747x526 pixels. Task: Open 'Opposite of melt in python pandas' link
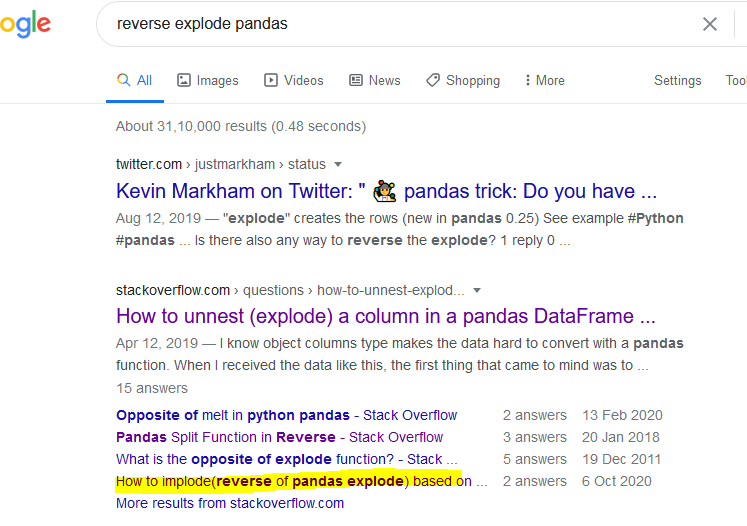pos(286,415)
